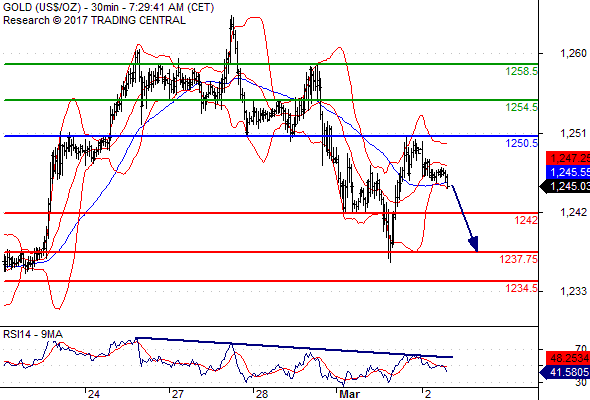Select the Research © 2017 TRADING CENTRAL text
Image resolution: width=590 pixels, height=400 pixels.
pyautogui.click(x=94, y=20)
